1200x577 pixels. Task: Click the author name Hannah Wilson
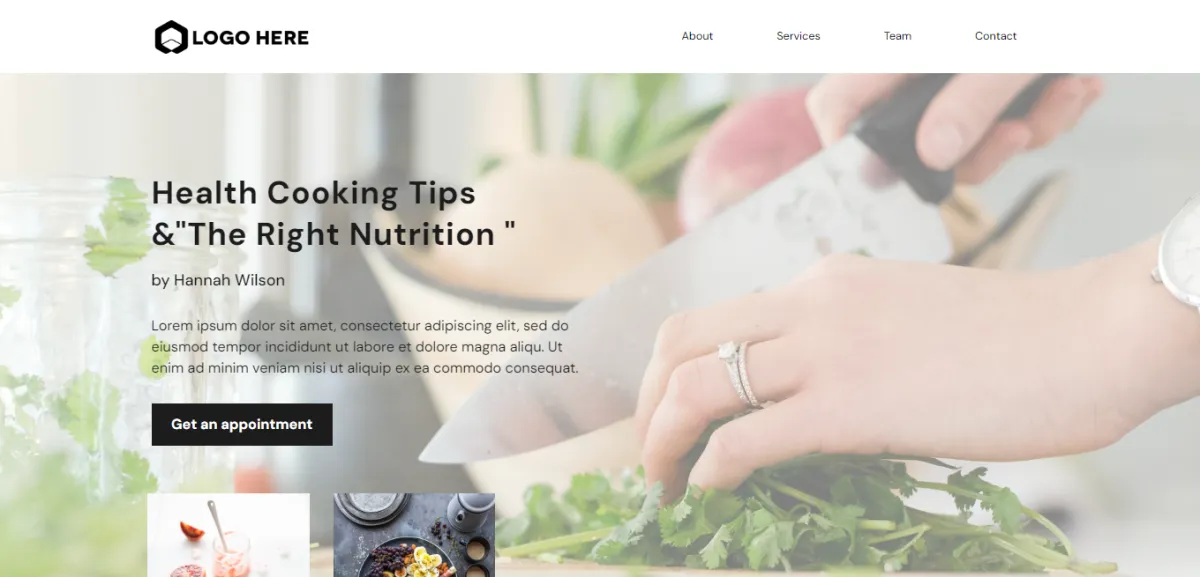coord(218,280)
